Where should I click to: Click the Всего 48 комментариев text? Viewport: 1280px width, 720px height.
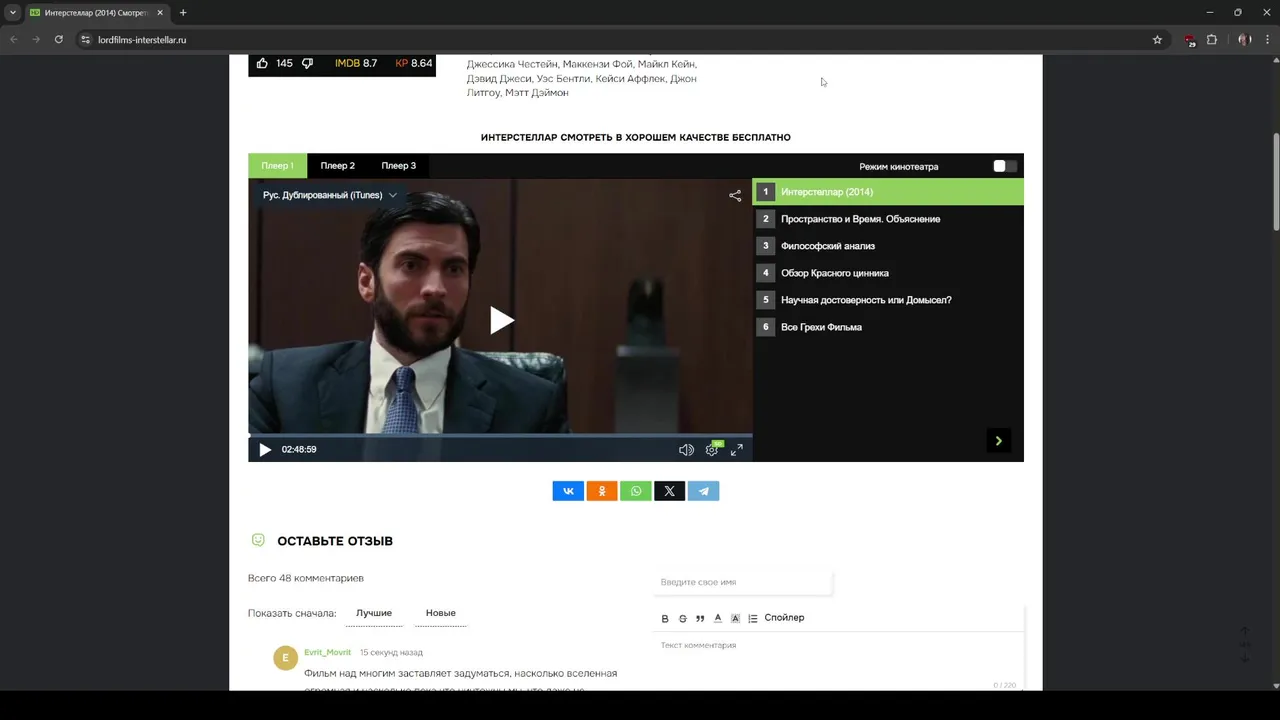point(306,578)
